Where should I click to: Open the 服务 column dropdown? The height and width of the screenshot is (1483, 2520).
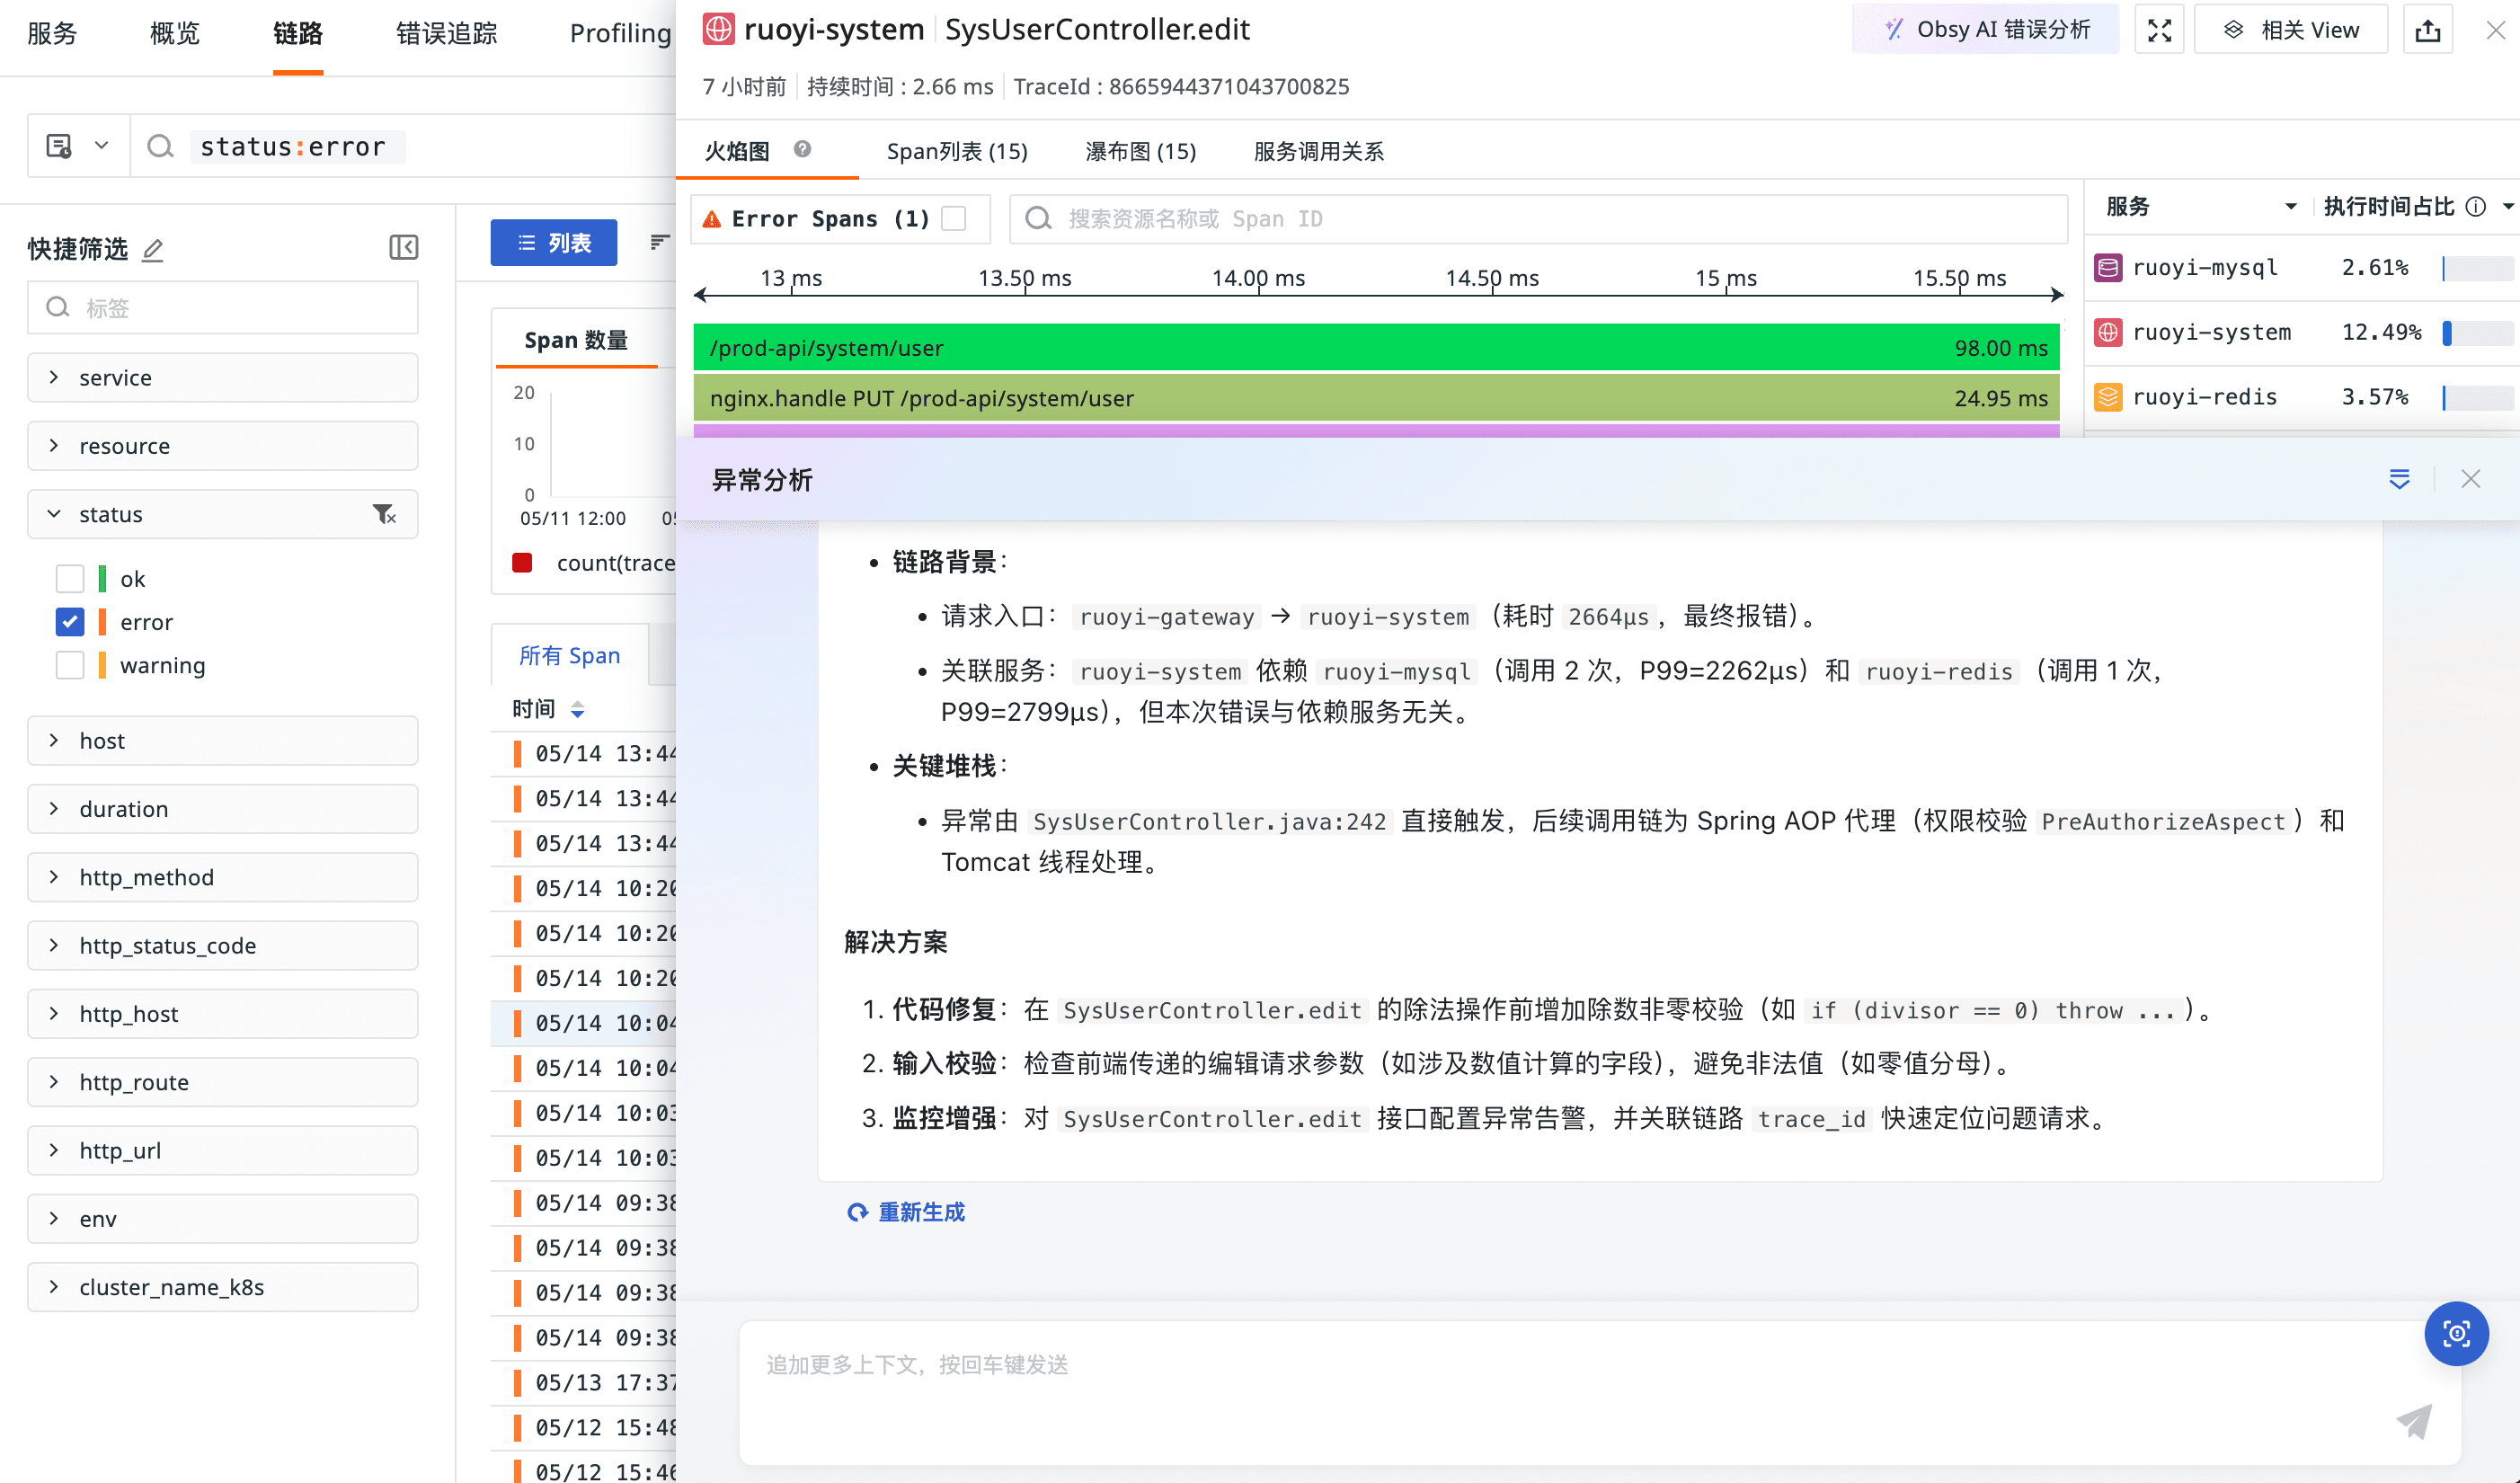[x=2291, y=207]
